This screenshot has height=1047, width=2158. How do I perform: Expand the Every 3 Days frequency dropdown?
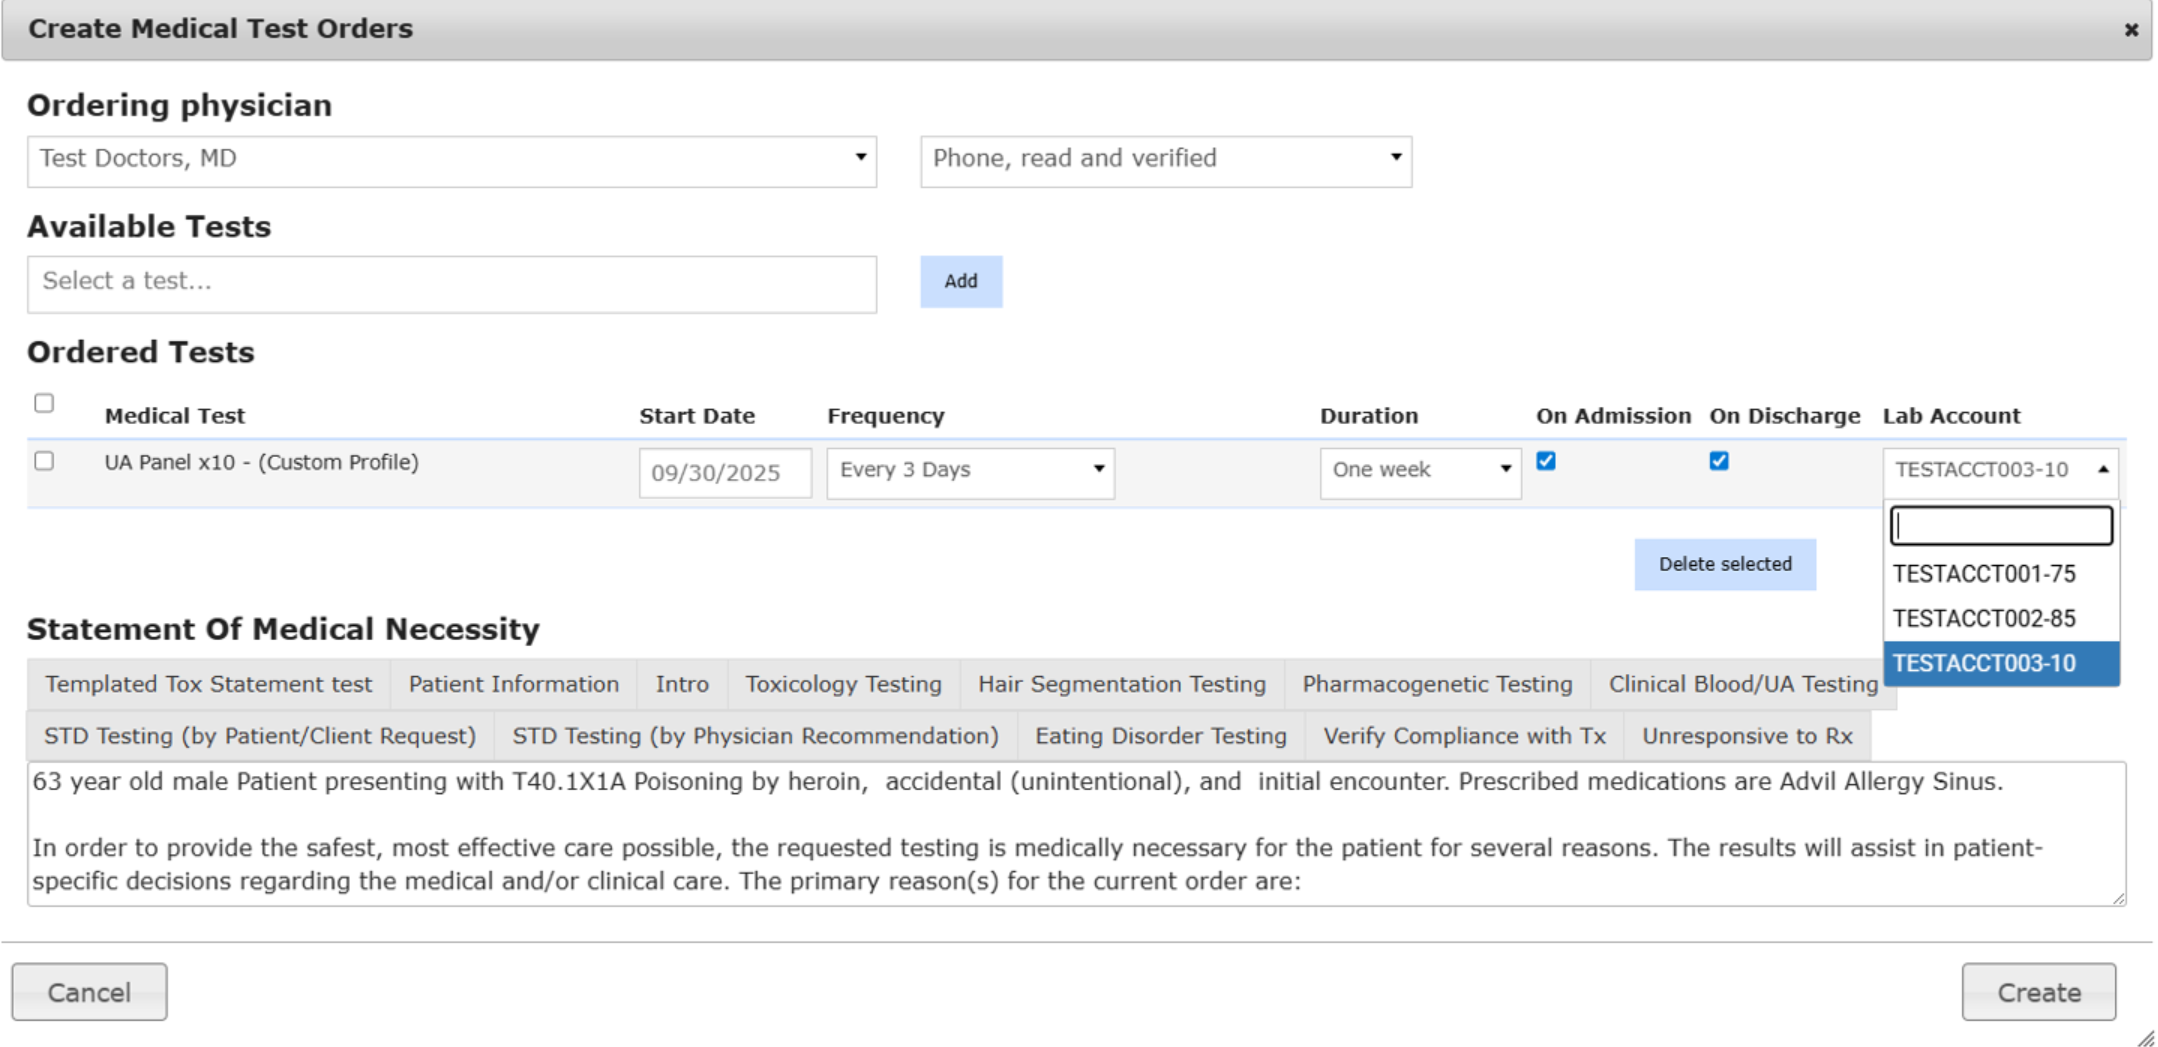969,471
